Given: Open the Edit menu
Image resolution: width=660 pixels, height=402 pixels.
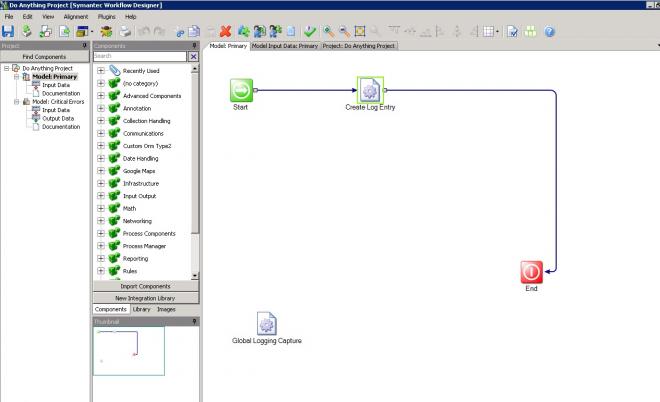Looking at the screenshot, I should click(x=27, y=16).
